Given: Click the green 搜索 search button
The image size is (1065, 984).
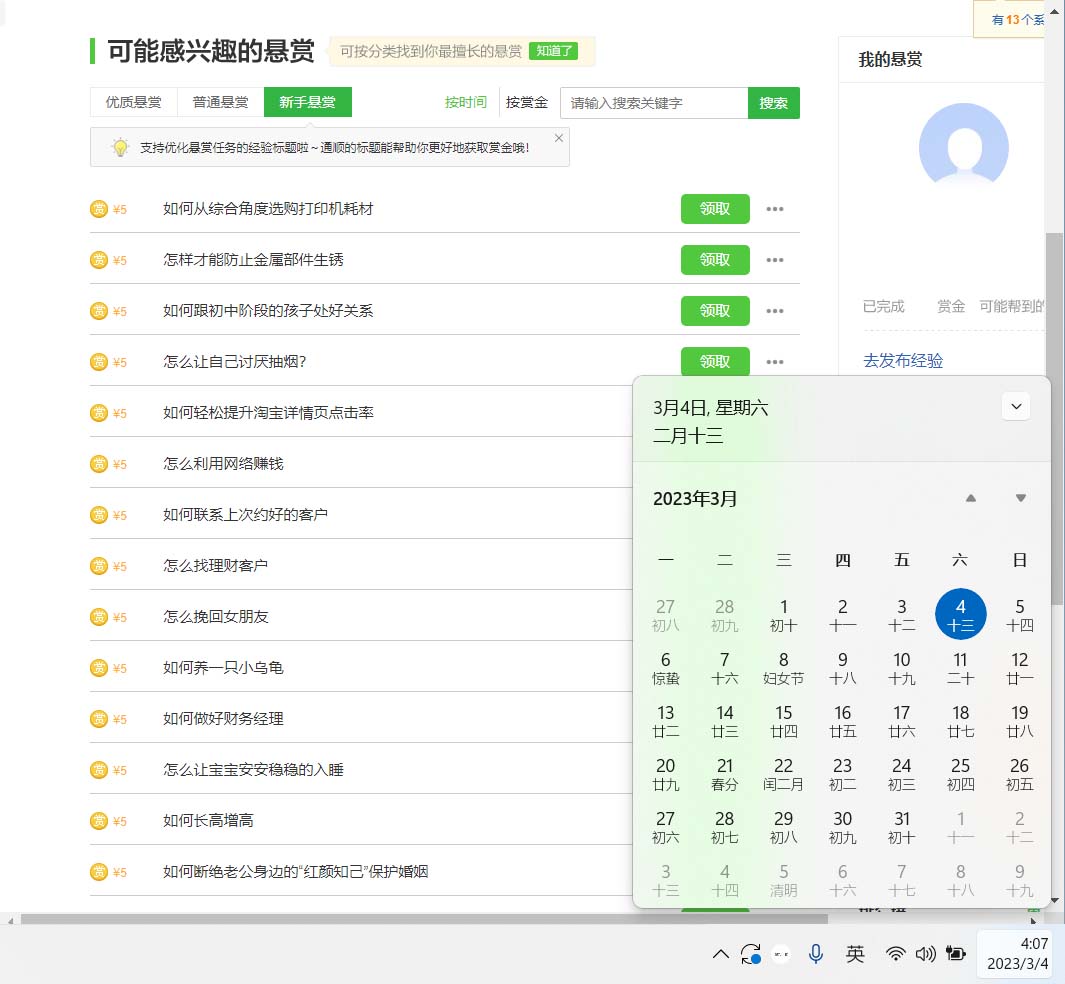Looking at the screenshot, I should [773, 102].
